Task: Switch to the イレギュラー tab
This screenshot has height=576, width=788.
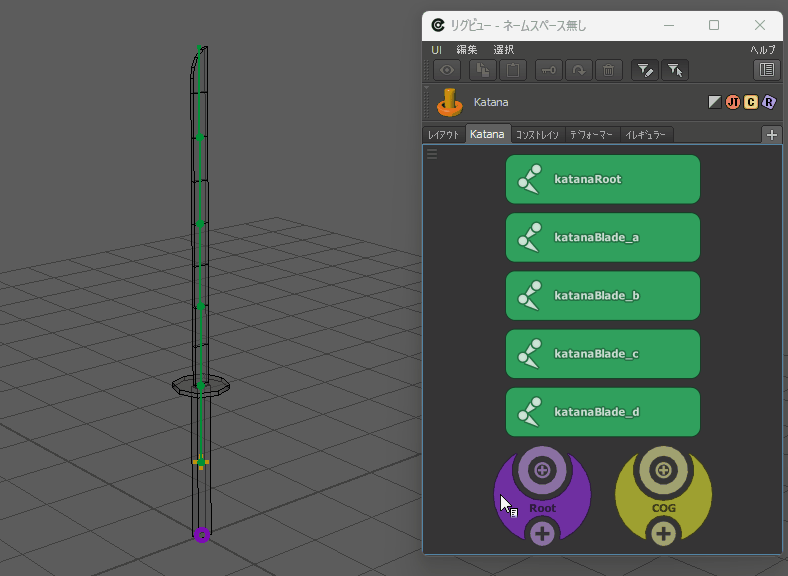Action: coord(646,135)
